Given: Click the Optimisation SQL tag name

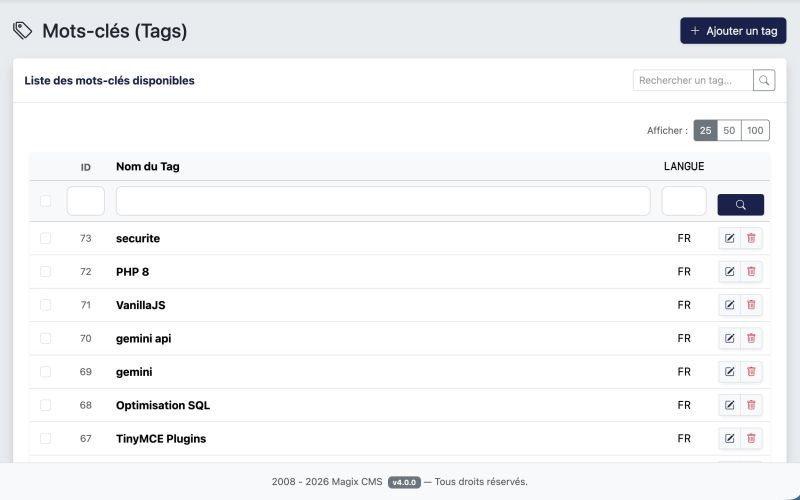Looking at the screenshot, I should pos(163,405).
